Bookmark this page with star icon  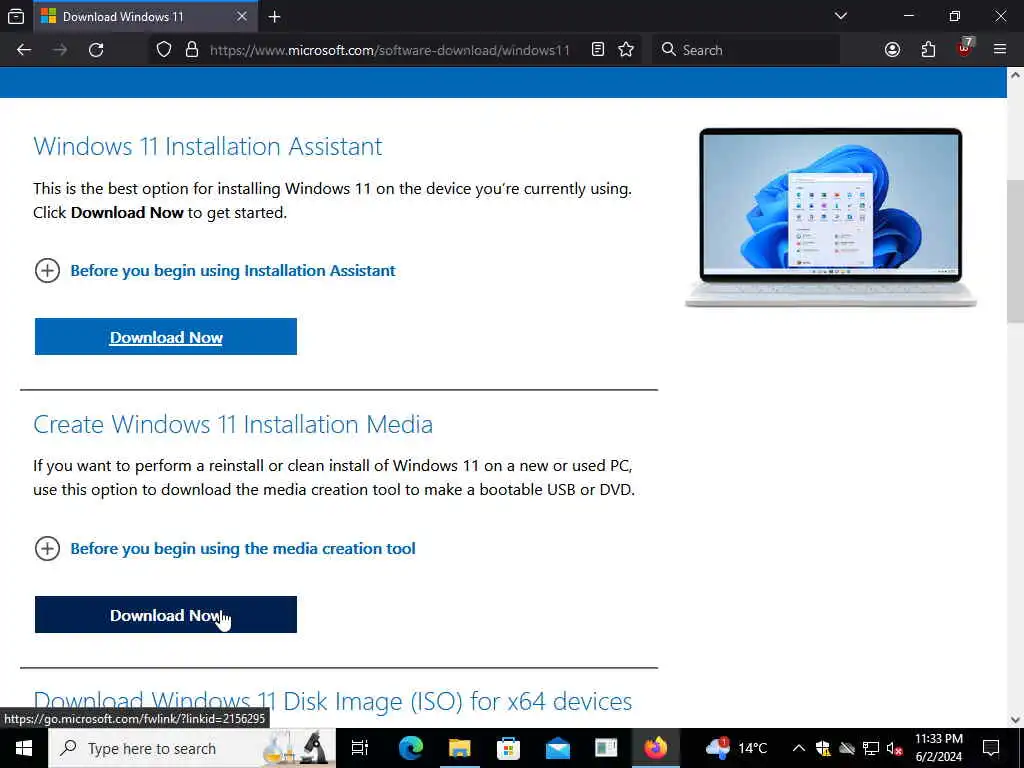pyautogui.click(x=626, y=50)
